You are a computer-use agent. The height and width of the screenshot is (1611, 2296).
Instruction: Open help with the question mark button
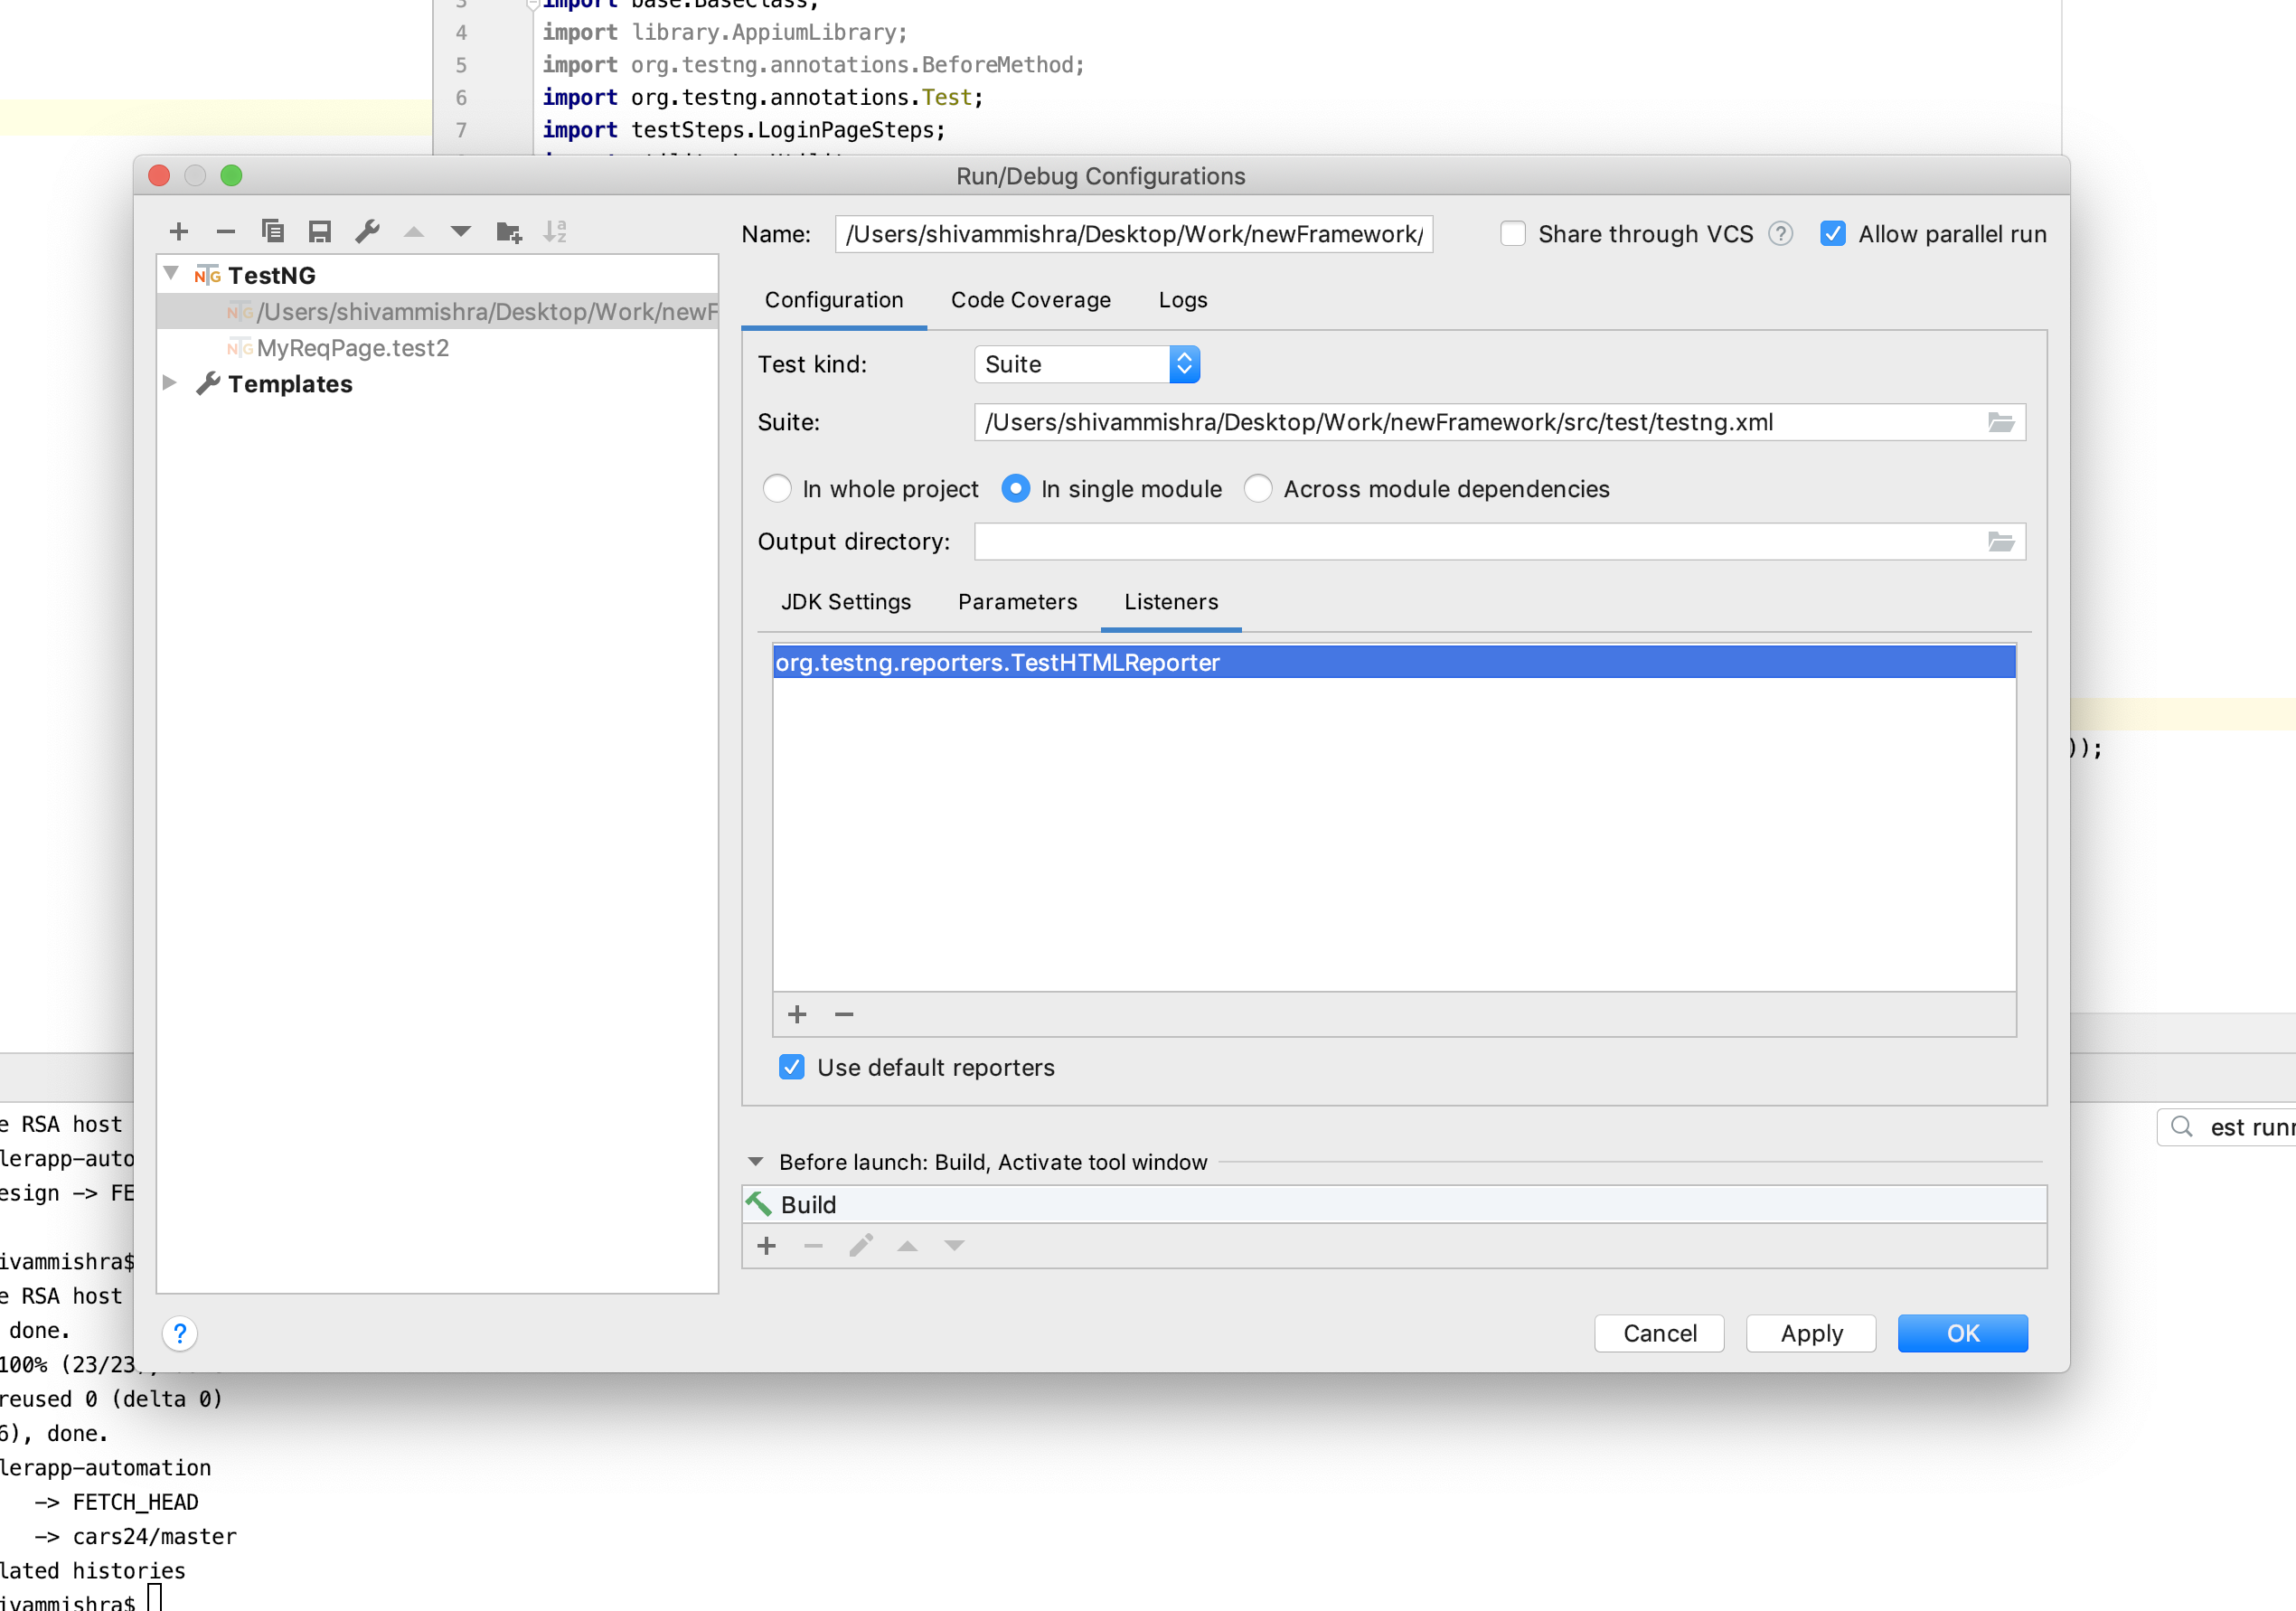180,1333
